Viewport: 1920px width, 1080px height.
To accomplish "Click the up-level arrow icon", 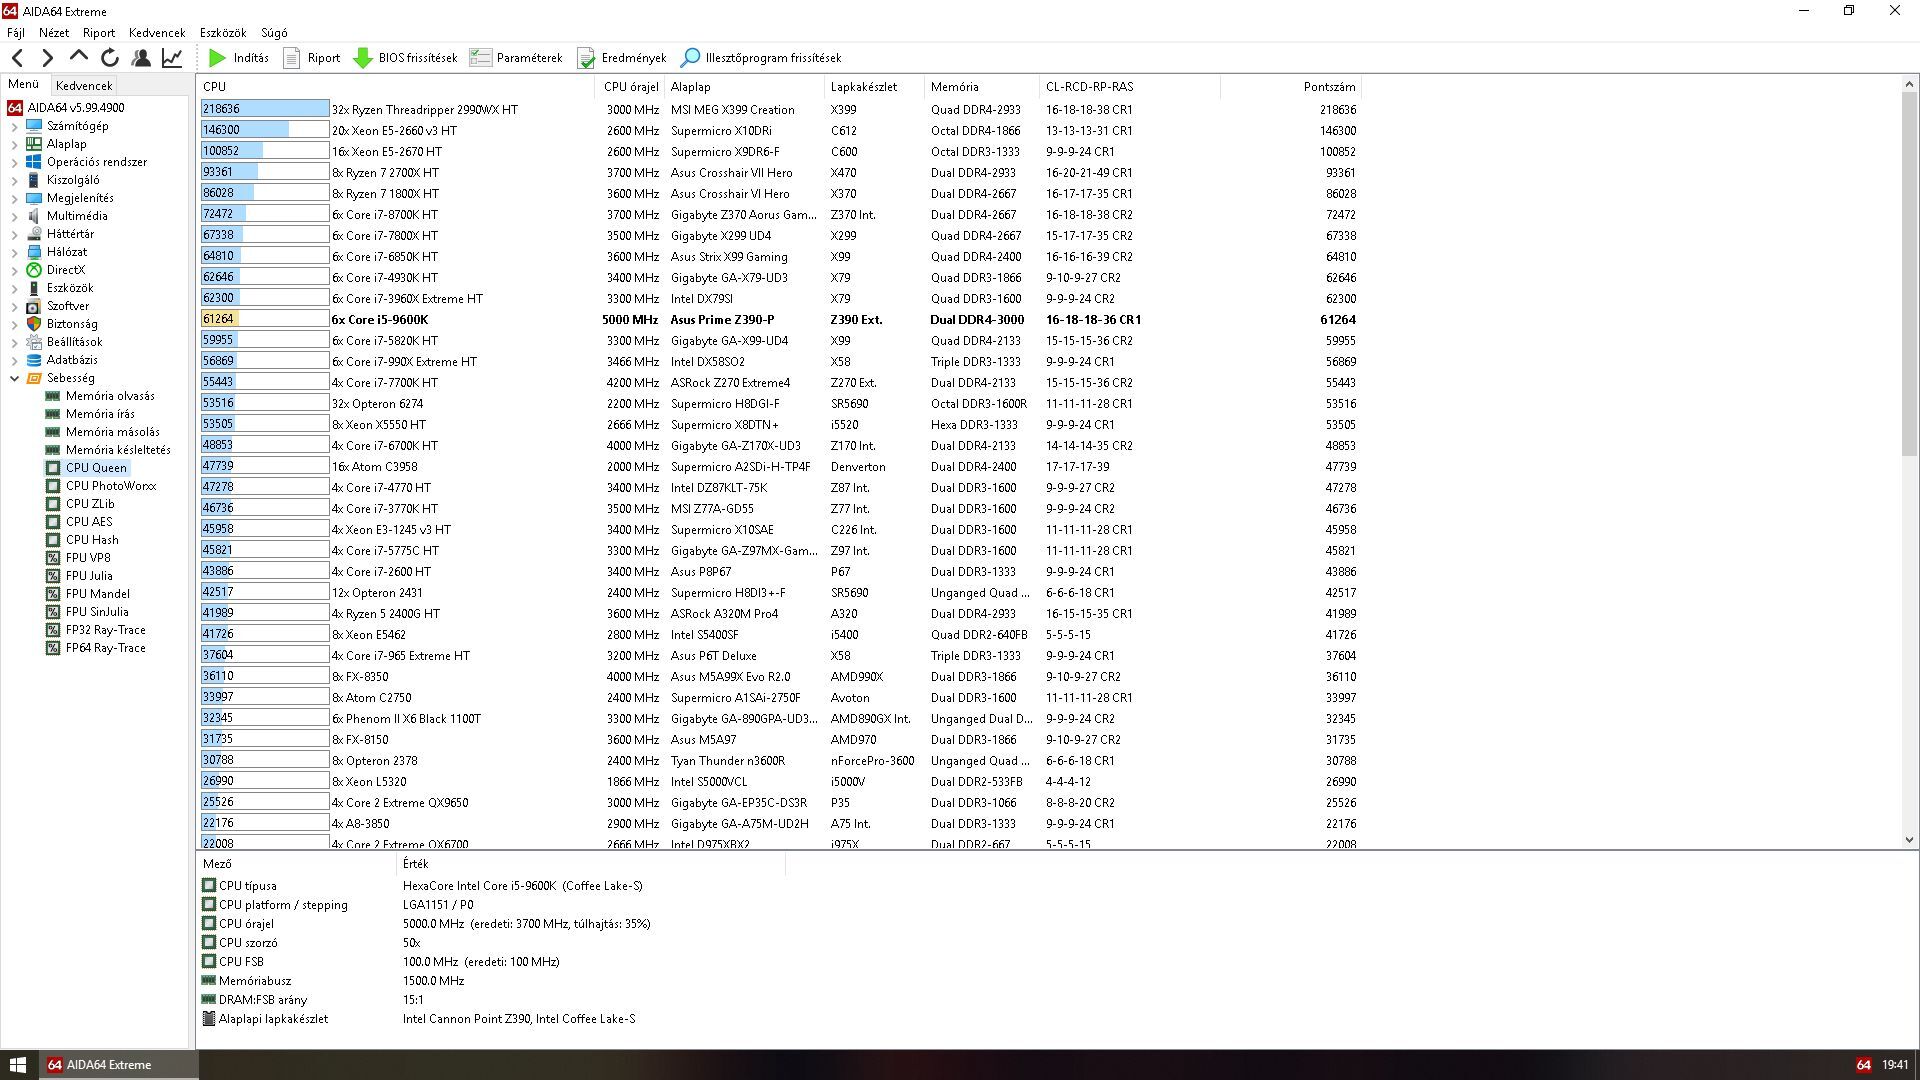I will (79, 57).
